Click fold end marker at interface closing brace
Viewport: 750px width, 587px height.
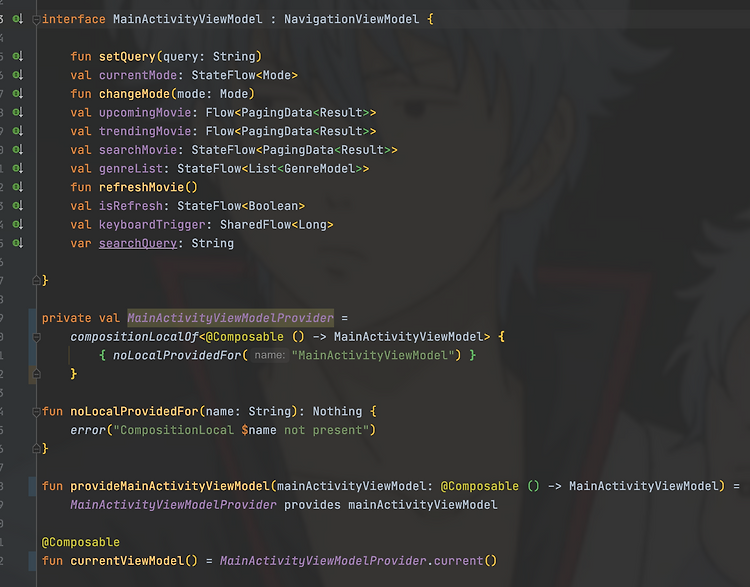coord(36,280)
